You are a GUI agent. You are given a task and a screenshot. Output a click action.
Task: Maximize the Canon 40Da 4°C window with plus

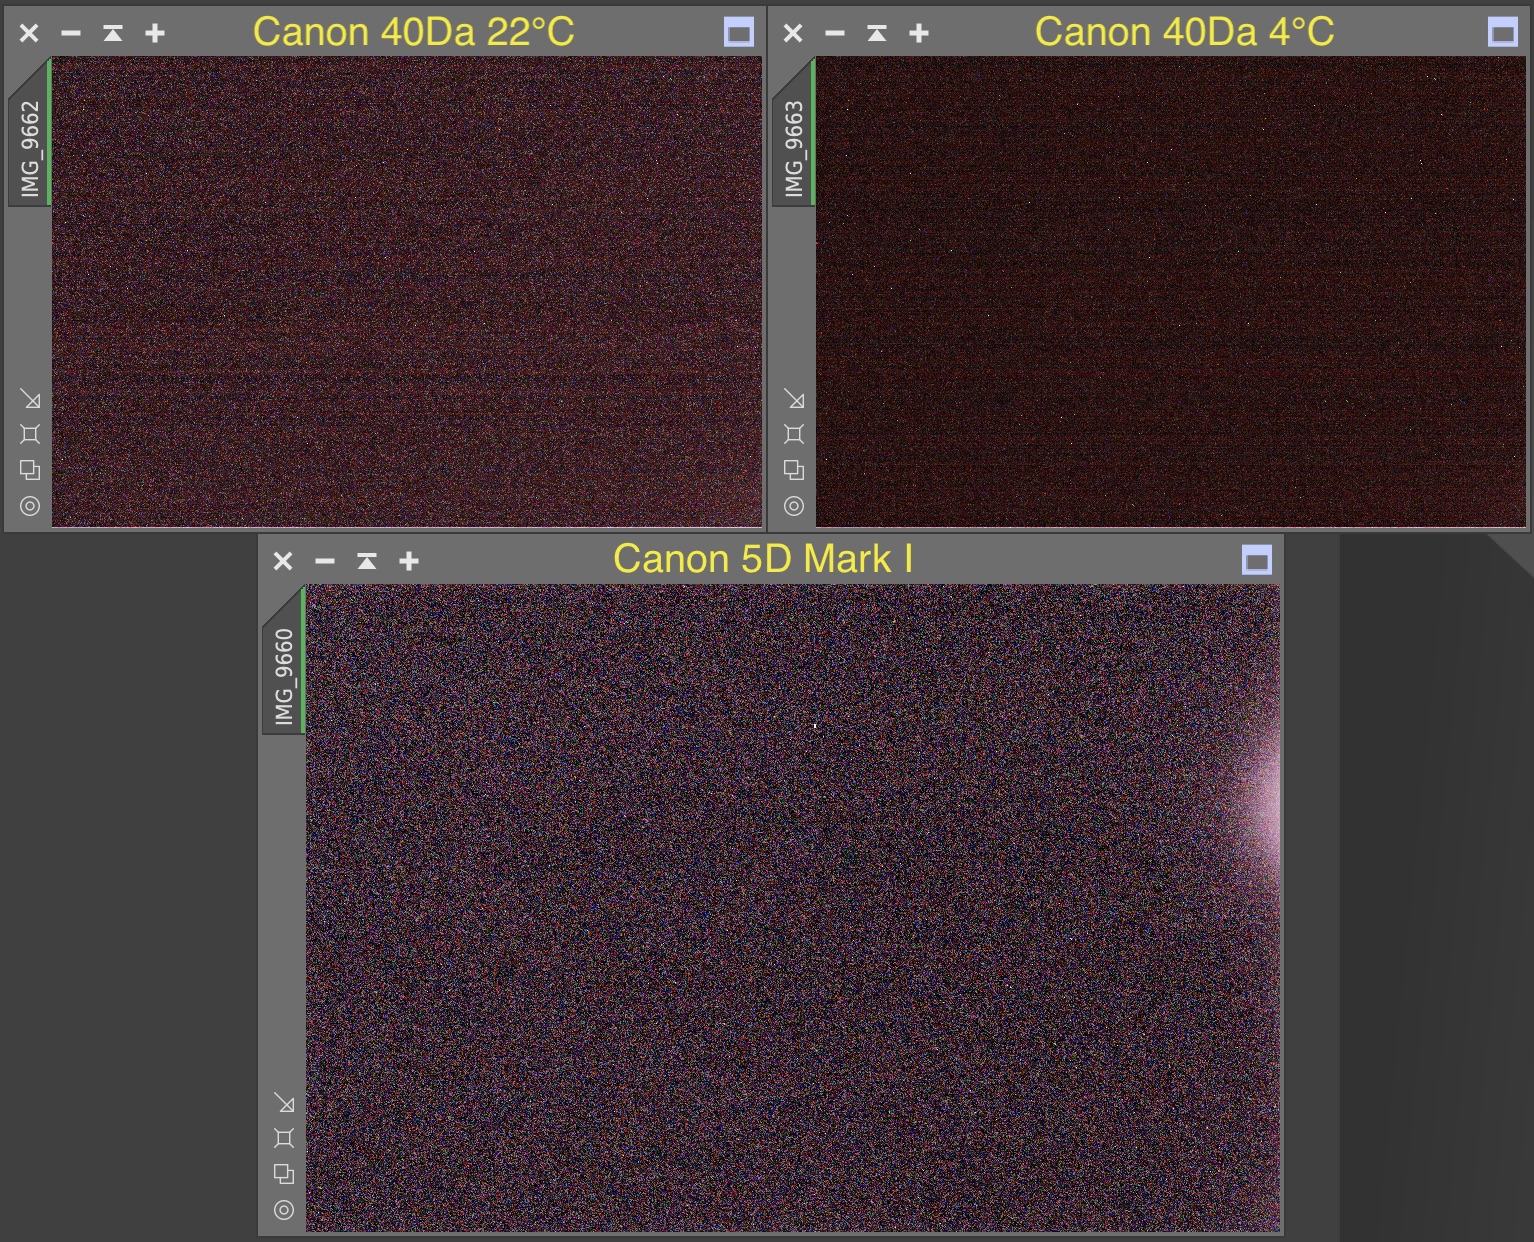click(919, 34)
